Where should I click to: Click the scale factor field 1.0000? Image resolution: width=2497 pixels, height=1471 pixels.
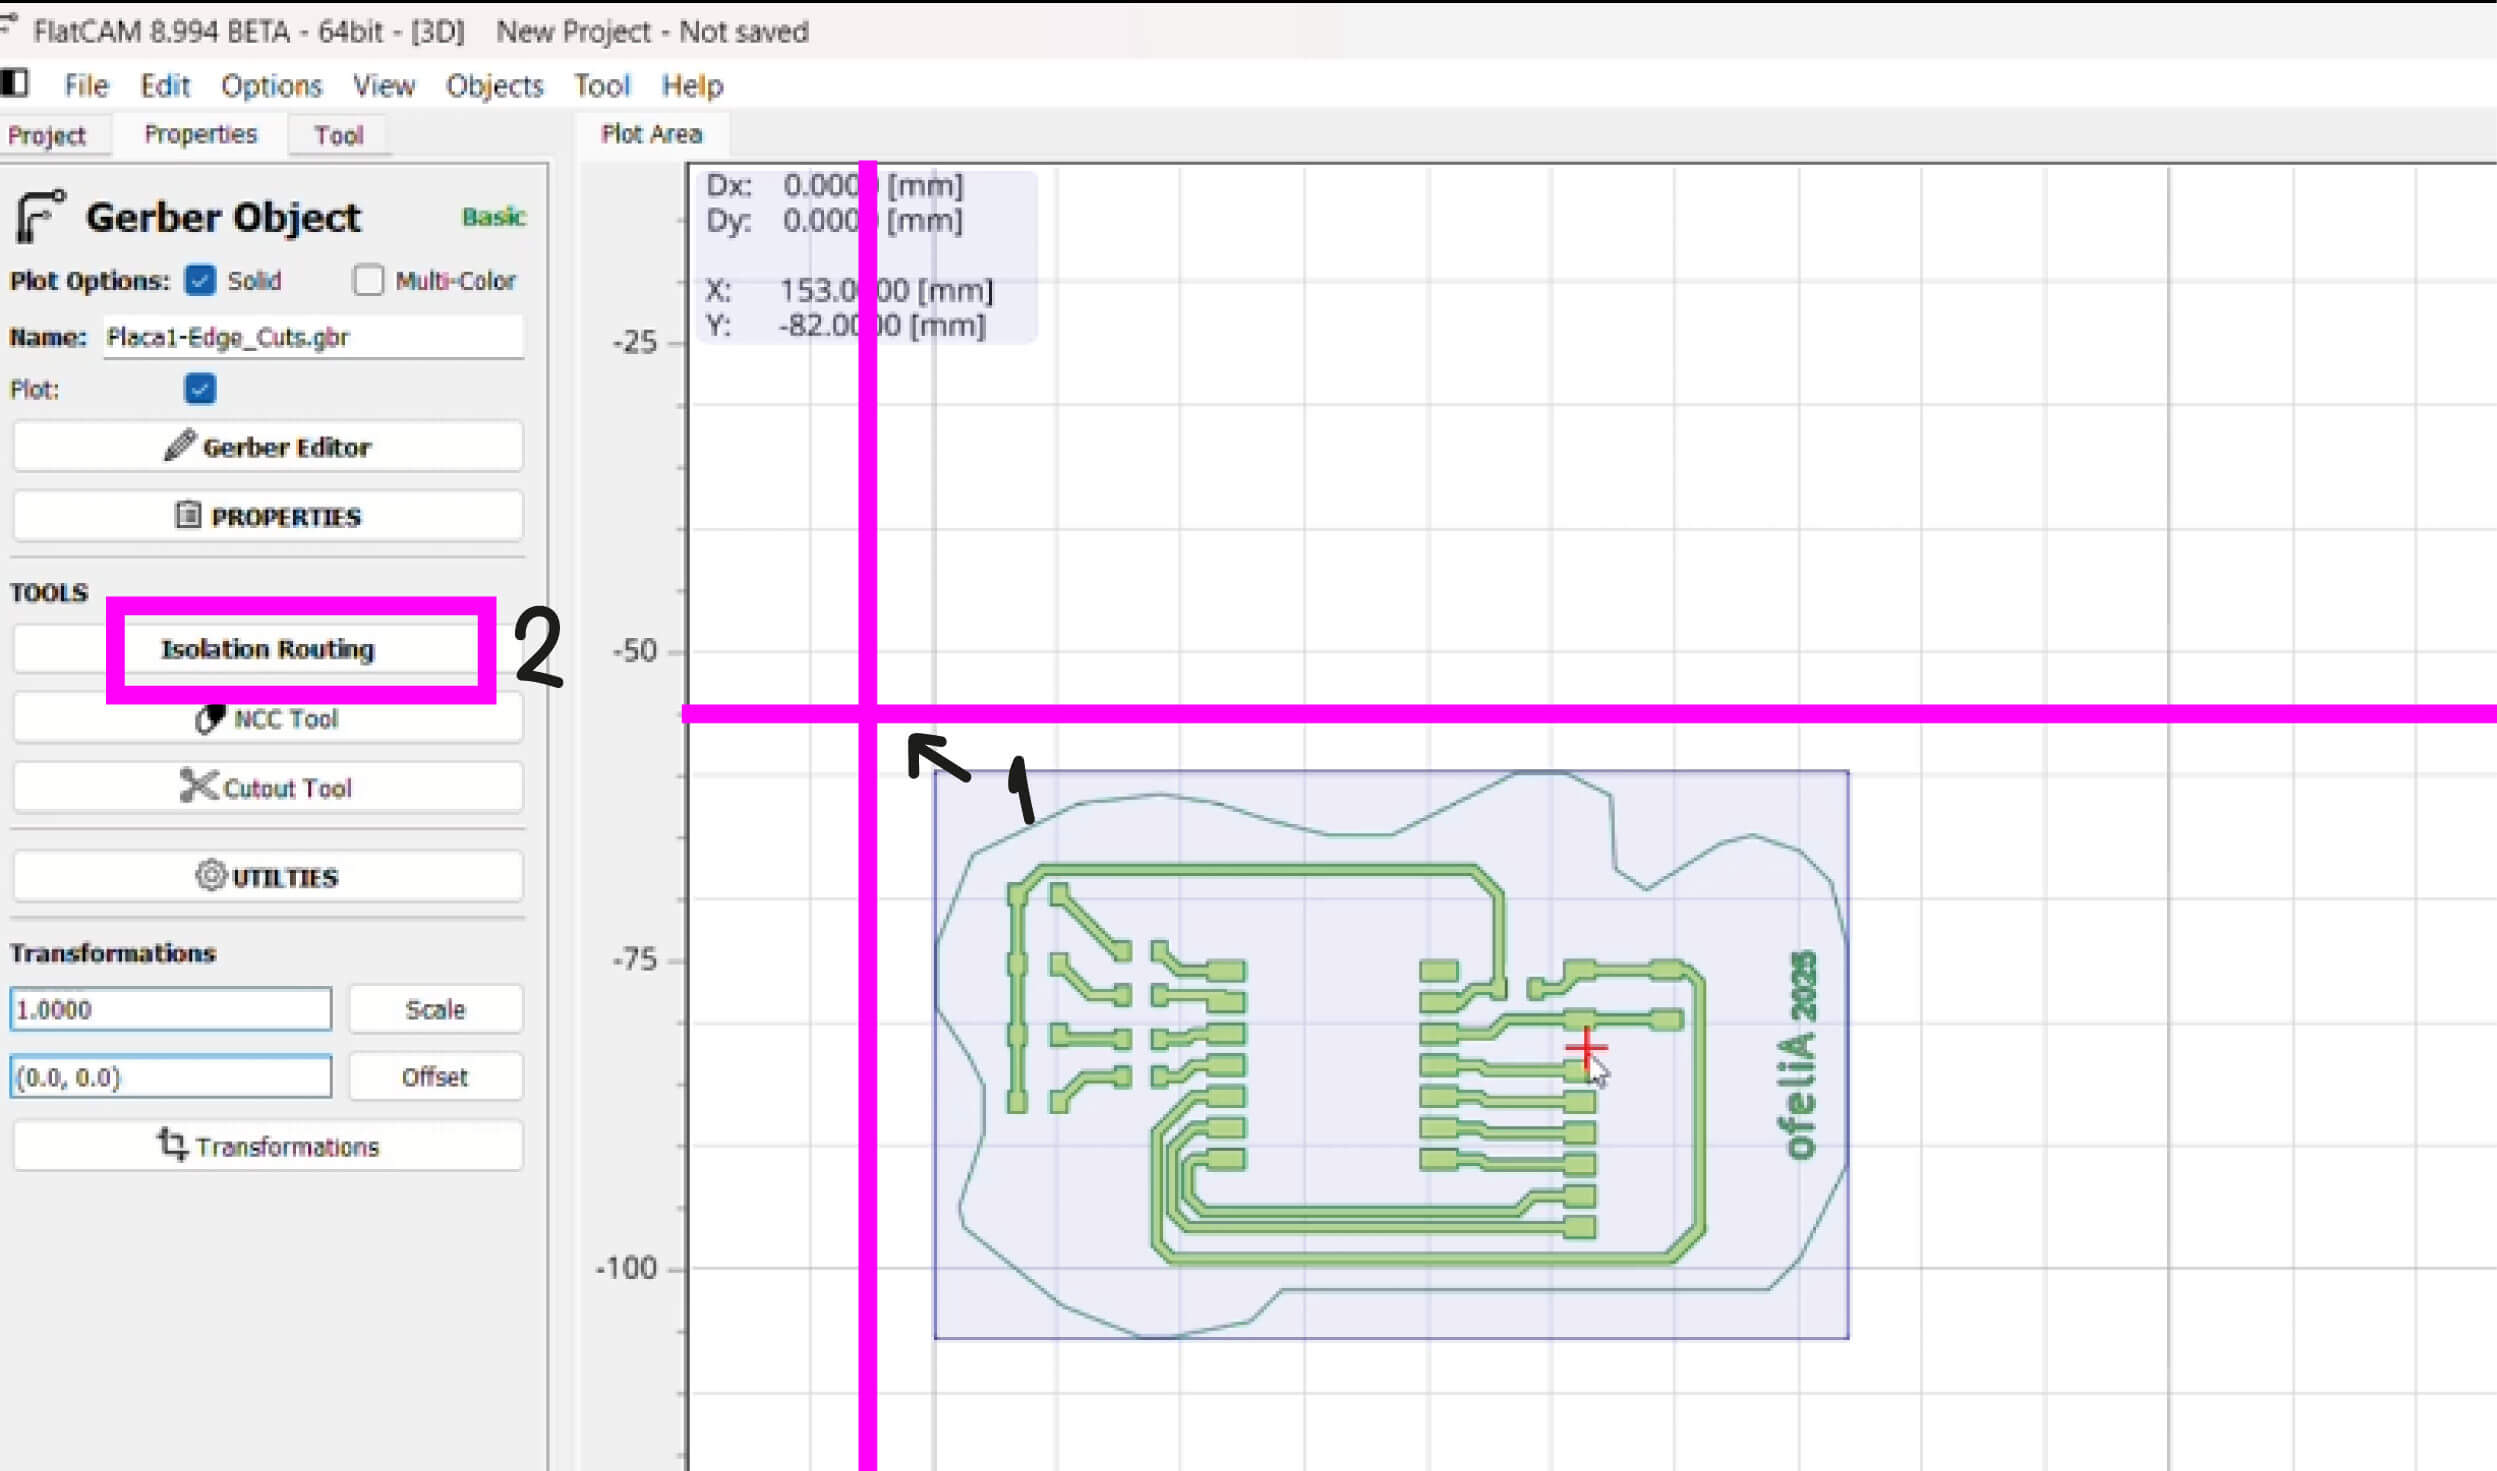(x=171, y=1009)
